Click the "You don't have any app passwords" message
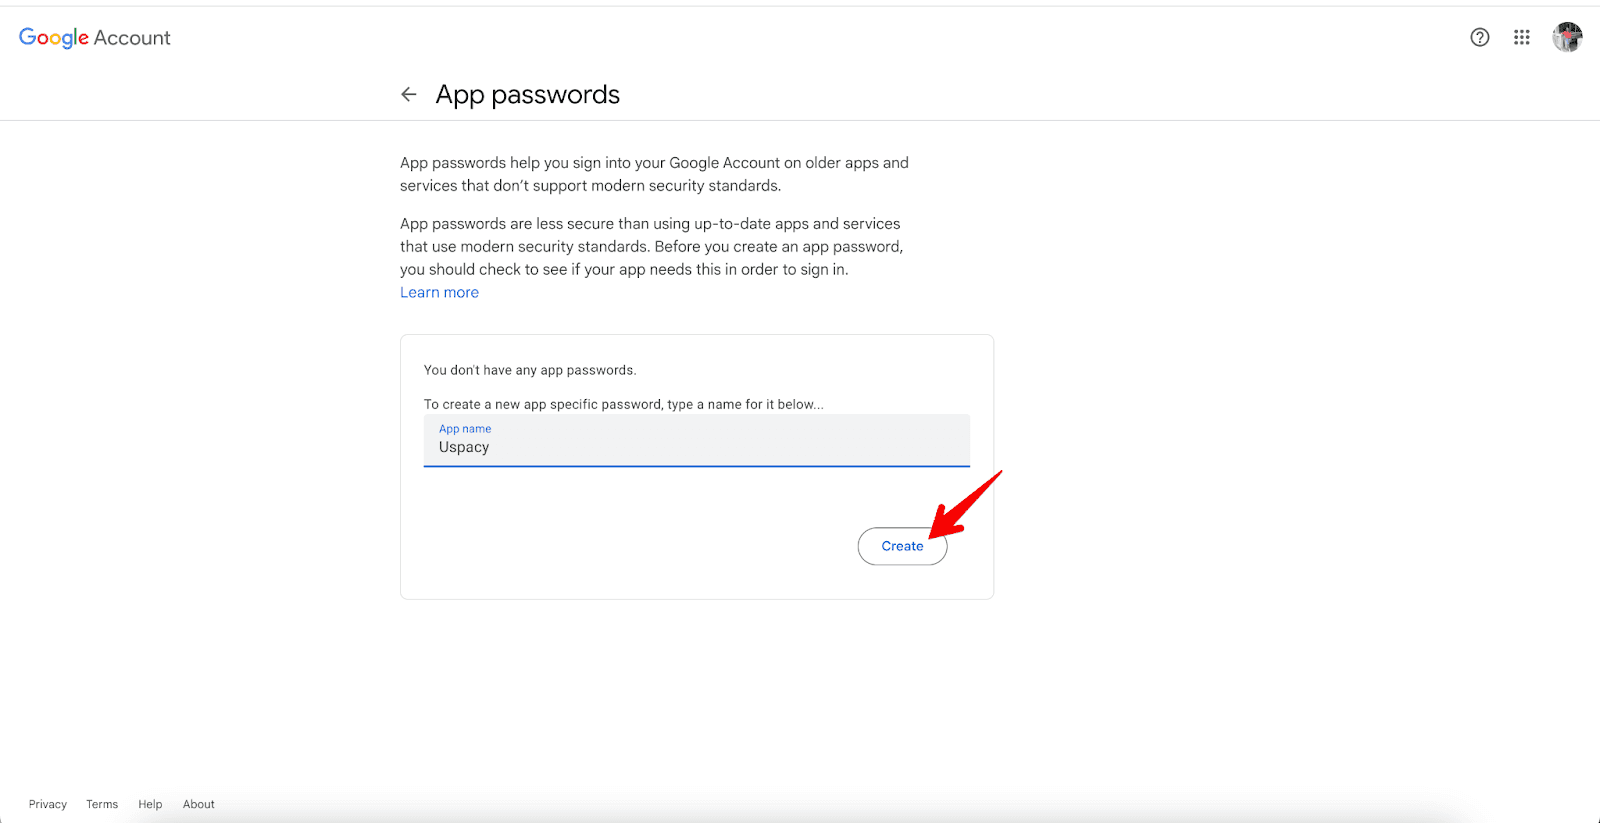This screenshot has width=1600, height=823. 530,370
